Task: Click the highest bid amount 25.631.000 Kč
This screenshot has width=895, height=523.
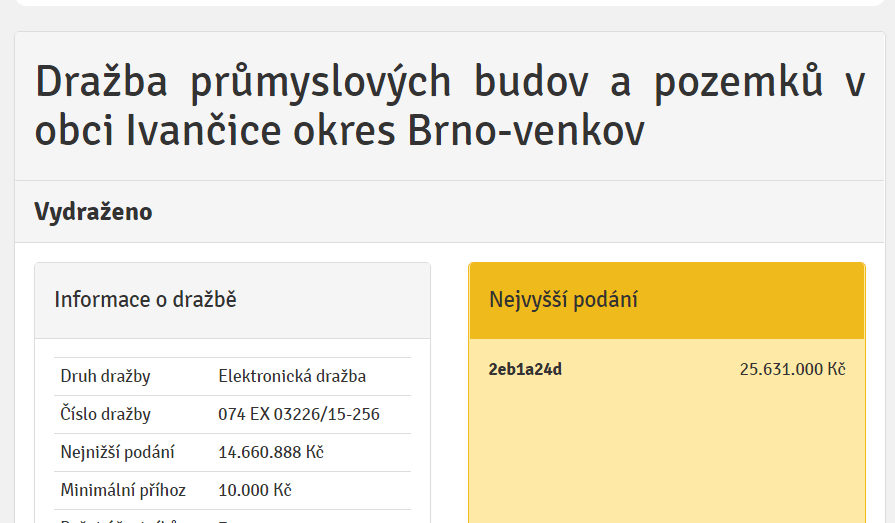Action: coord(792,369)
